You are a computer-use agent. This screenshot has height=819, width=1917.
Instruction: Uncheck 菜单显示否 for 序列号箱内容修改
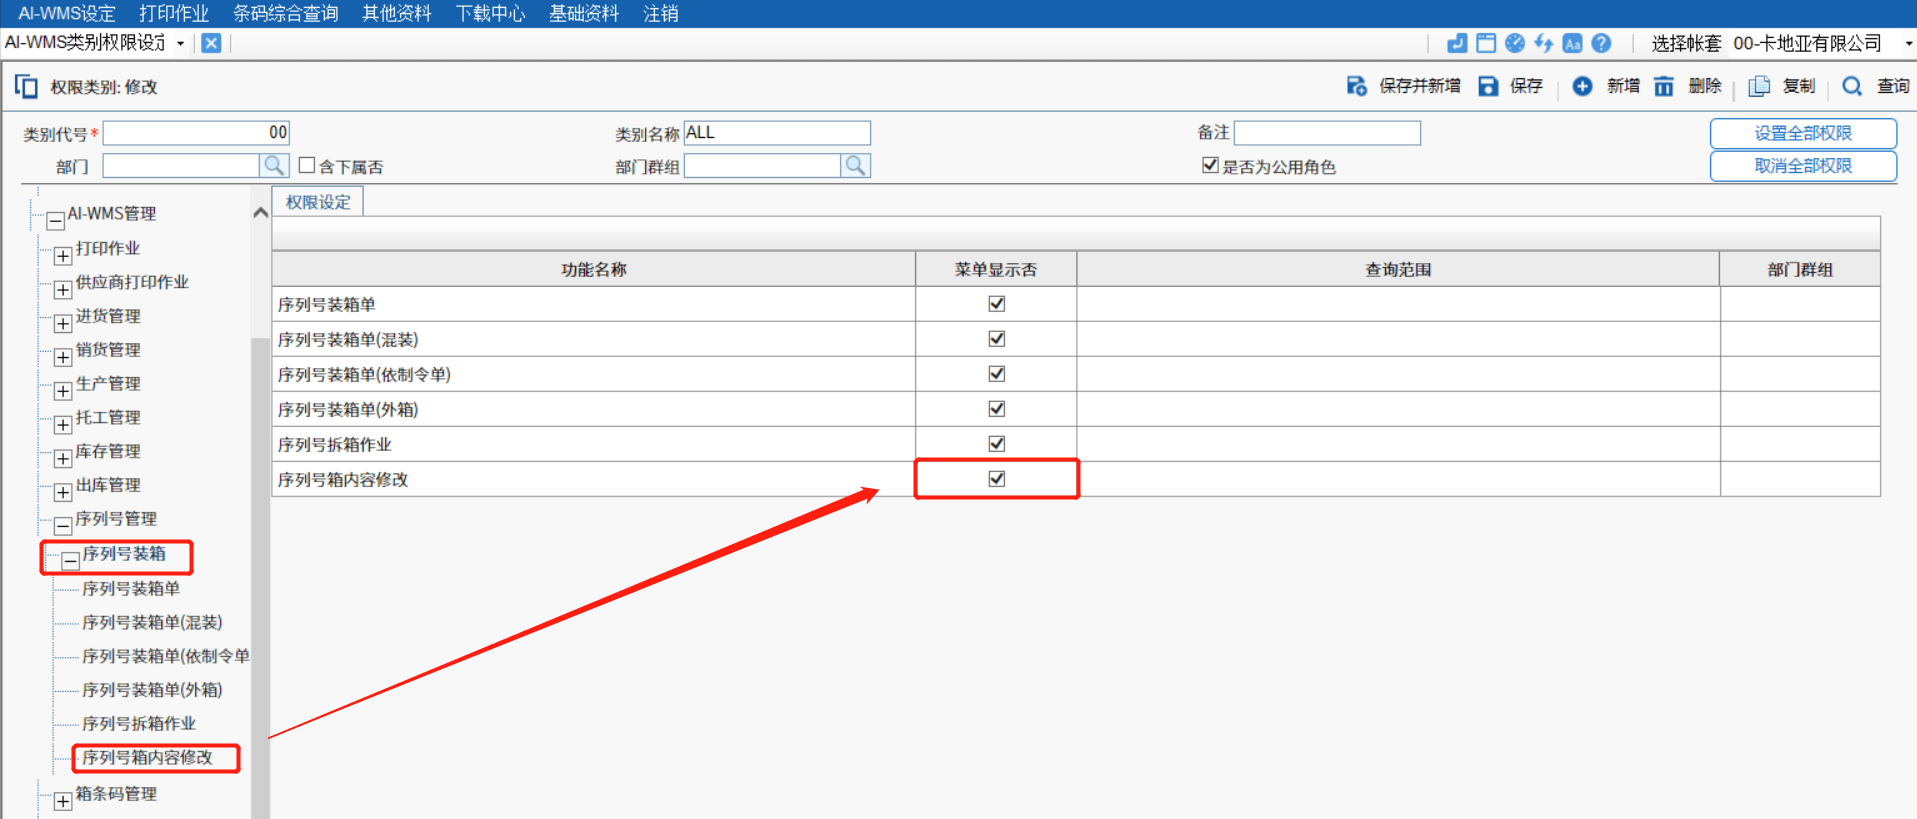996,479
